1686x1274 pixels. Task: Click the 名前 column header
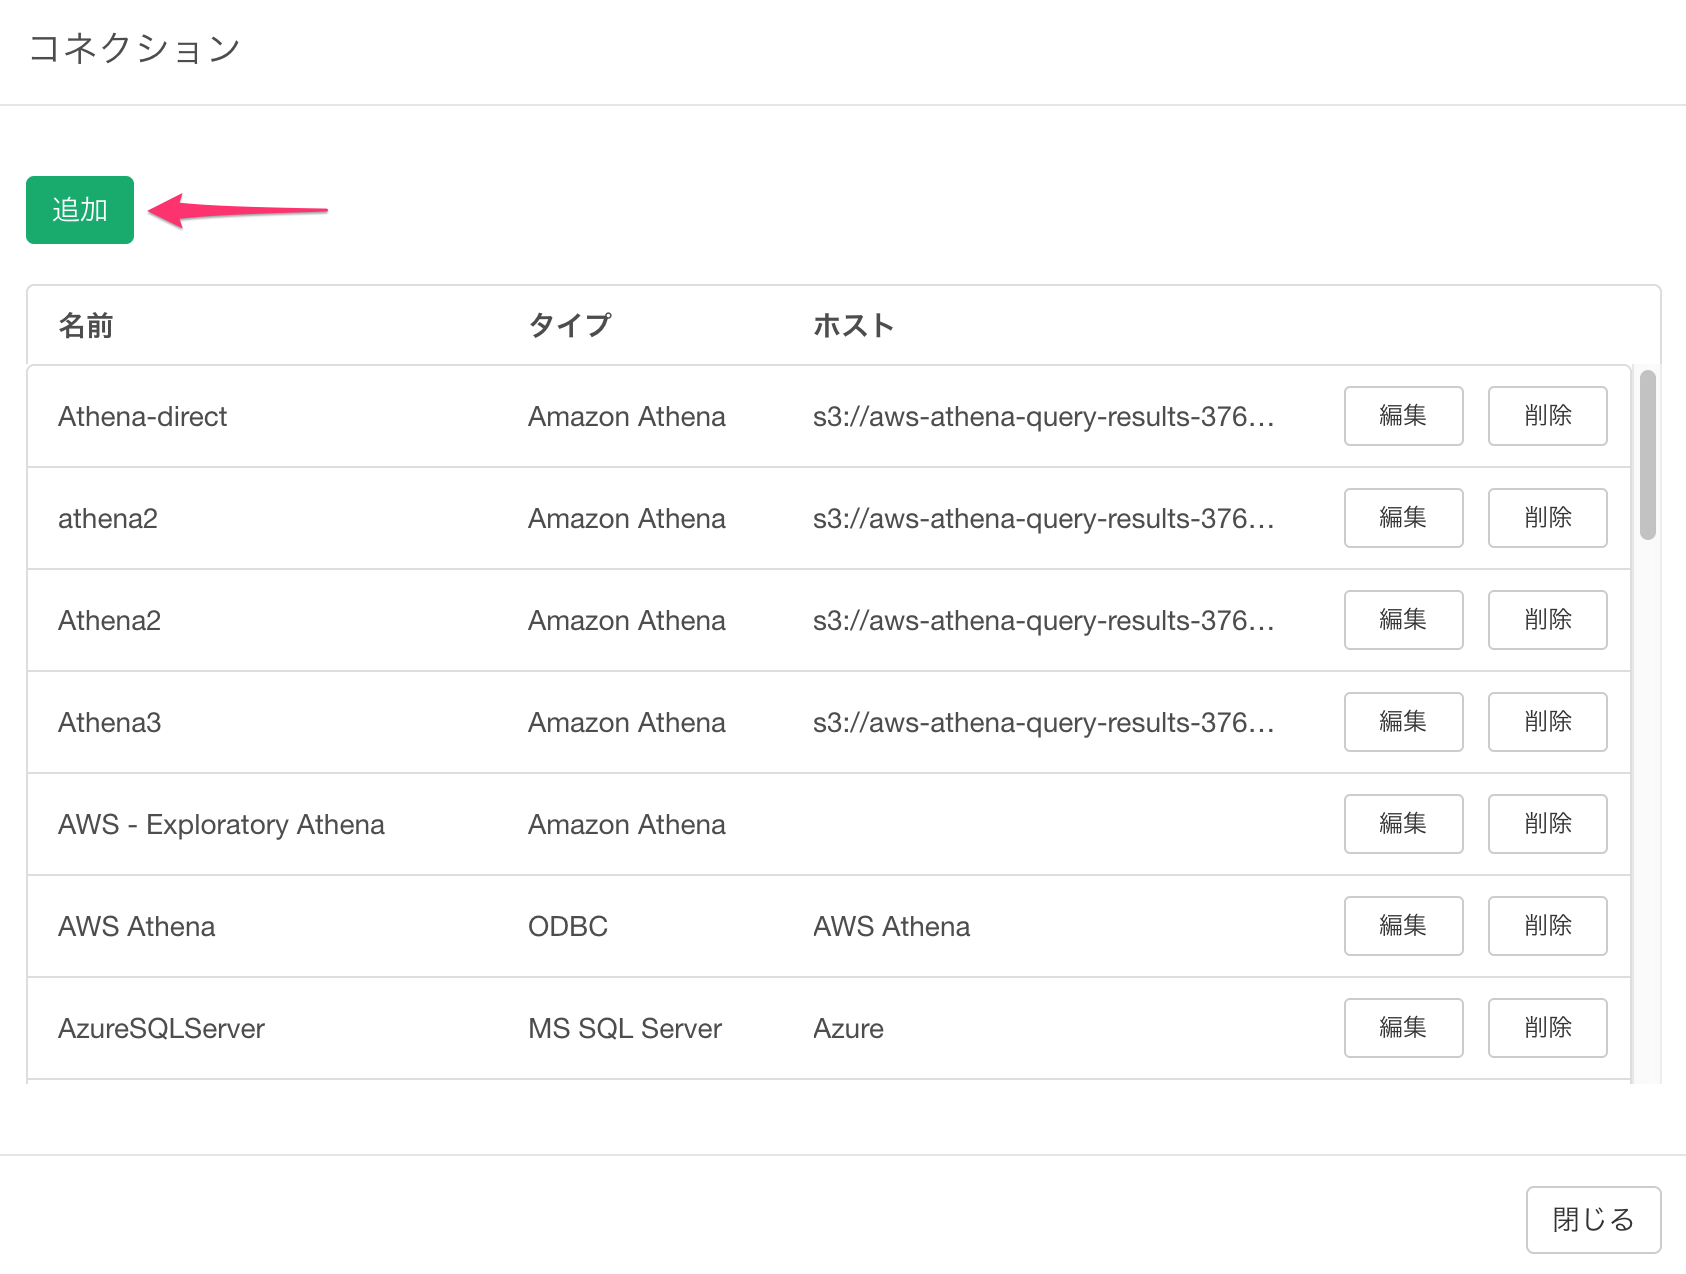(x=86, y=326)
